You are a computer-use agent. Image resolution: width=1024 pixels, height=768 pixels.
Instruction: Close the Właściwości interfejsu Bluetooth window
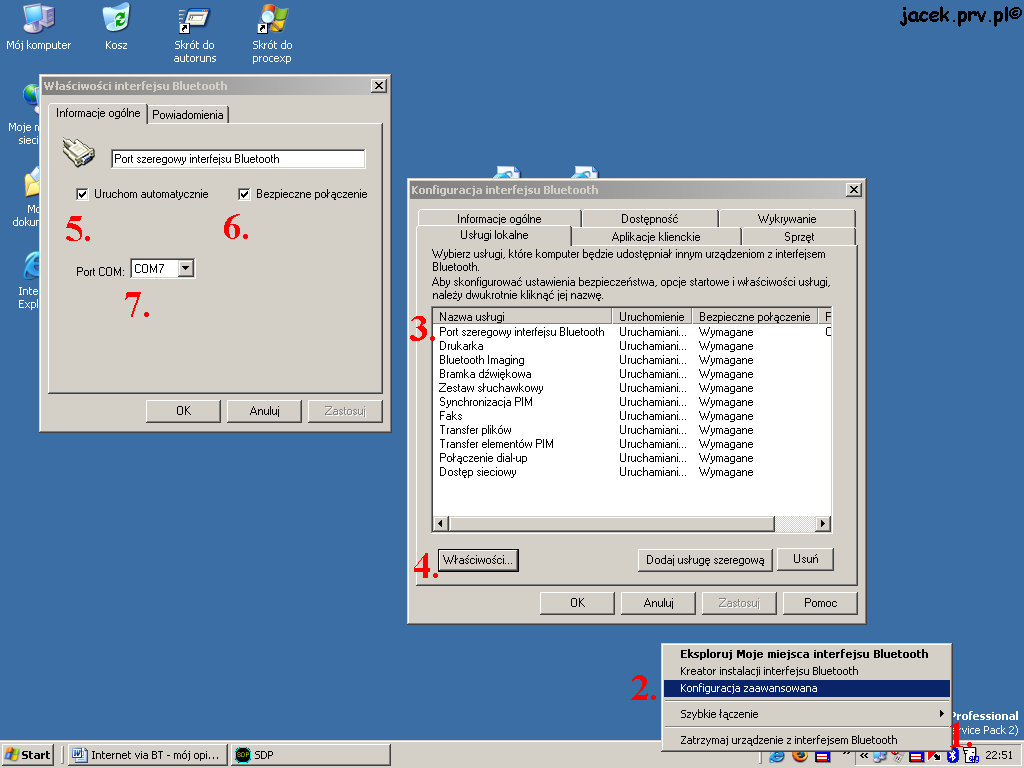[x=379, y=86]
